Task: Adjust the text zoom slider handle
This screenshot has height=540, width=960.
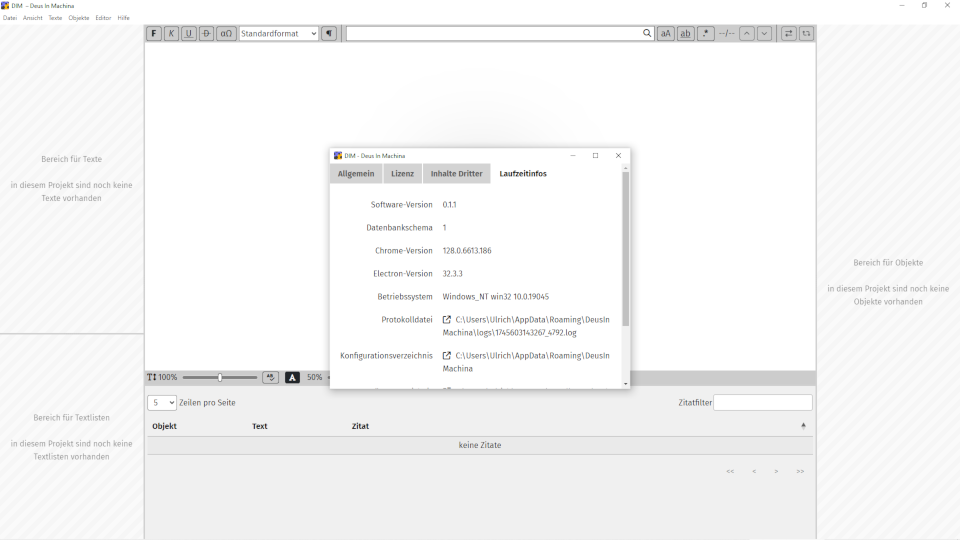Action: [x=220, y=377]
